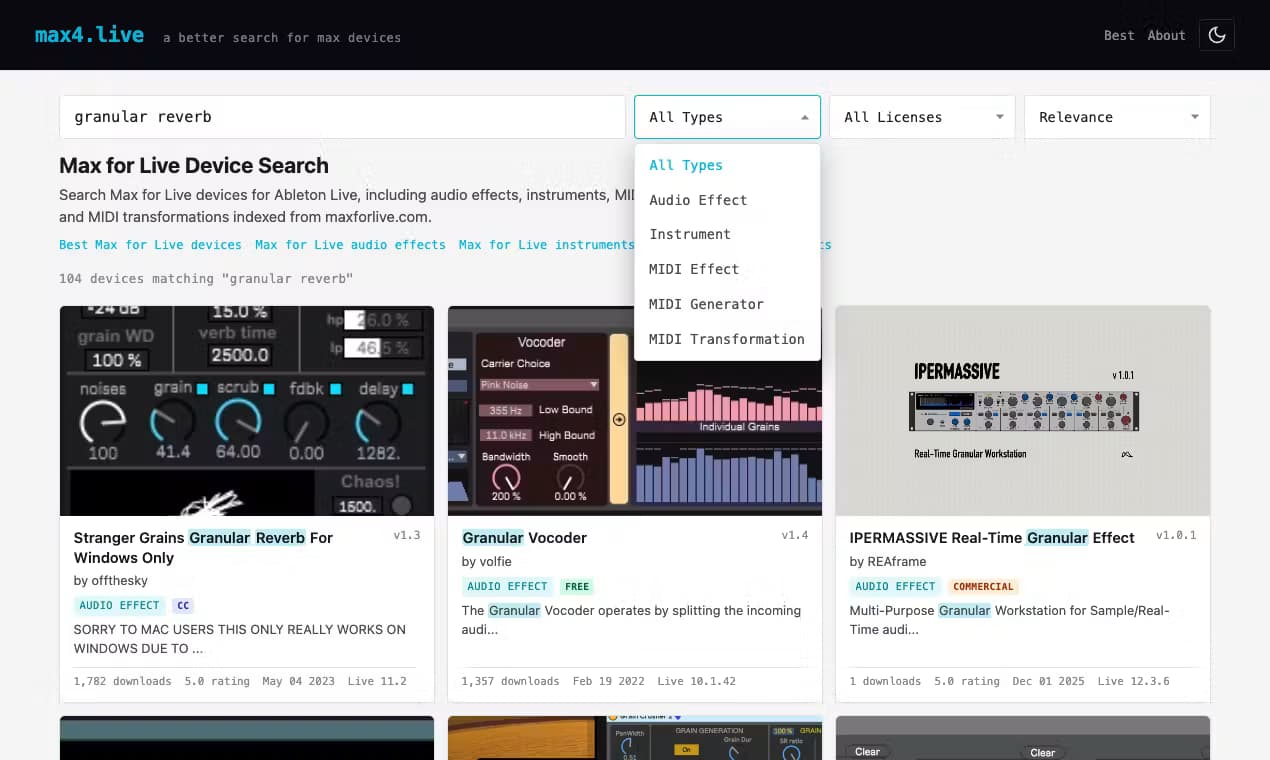Open Max for Live instruments link

coord(546,245)
